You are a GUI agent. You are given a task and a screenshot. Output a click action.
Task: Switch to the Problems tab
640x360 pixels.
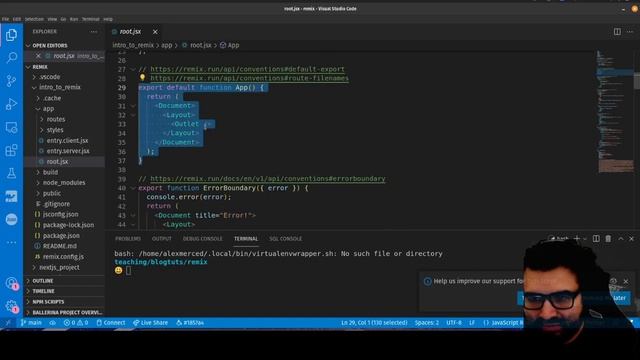[128, 239]
